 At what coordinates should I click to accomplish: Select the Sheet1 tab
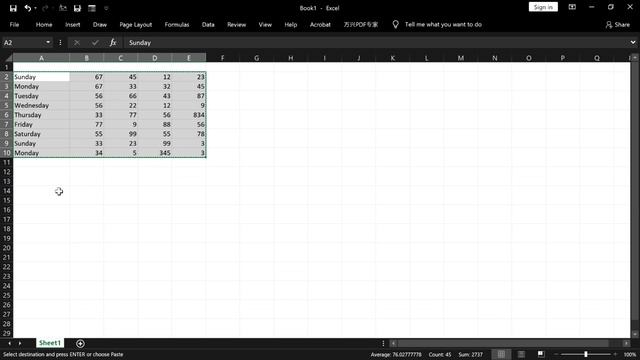coord(50,343)
